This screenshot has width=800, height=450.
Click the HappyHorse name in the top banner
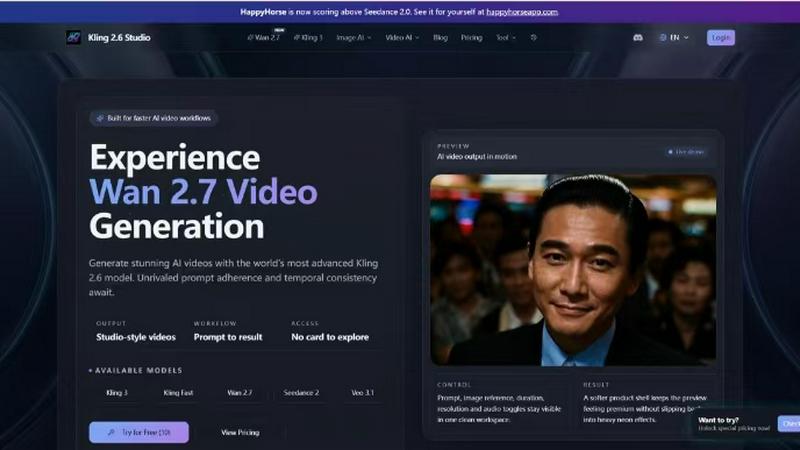pyautogui.click(x=263, y=12)
